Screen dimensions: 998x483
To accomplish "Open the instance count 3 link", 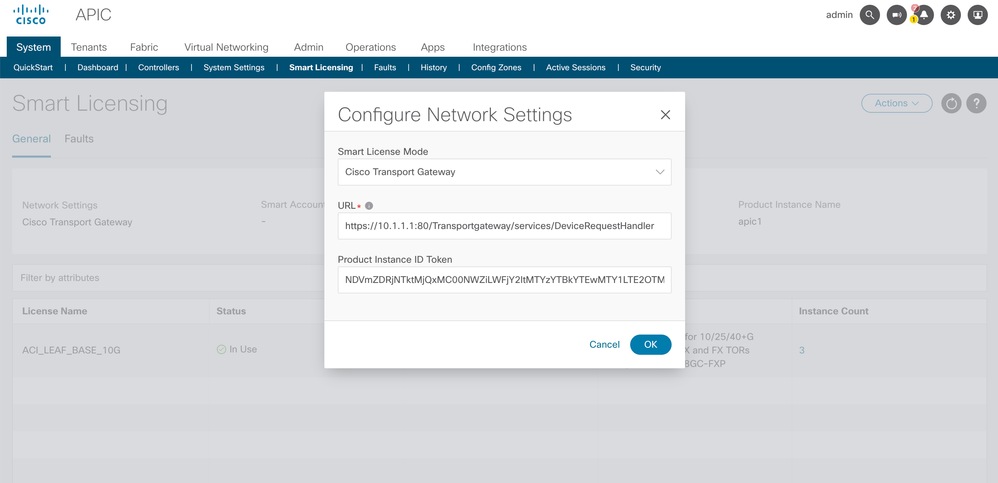I will coord(802,350).
